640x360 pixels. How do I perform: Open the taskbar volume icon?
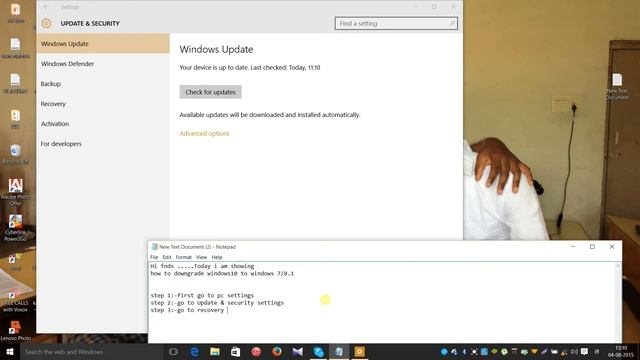pos(574,352)
